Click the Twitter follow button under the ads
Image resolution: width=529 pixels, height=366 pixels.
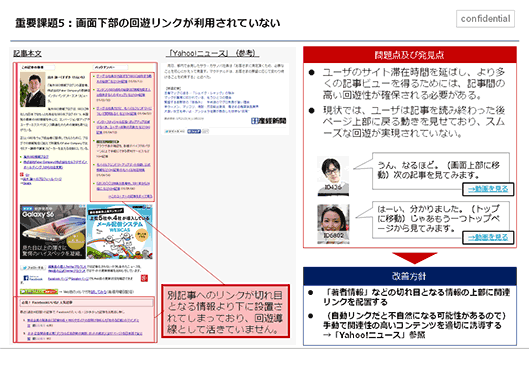pyautogui.click(x=33, y=268)
